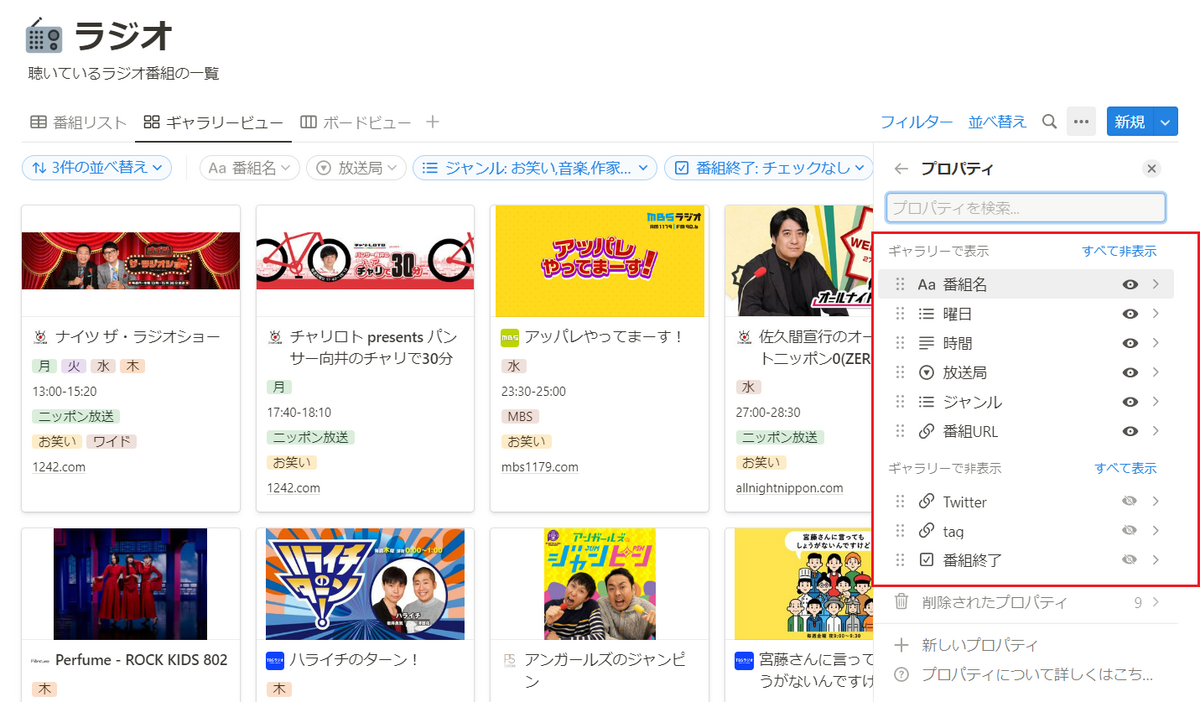Screen dimensions: 1200x702
Task: Select the ギャラリービュー tab
Action: [213, 122]
